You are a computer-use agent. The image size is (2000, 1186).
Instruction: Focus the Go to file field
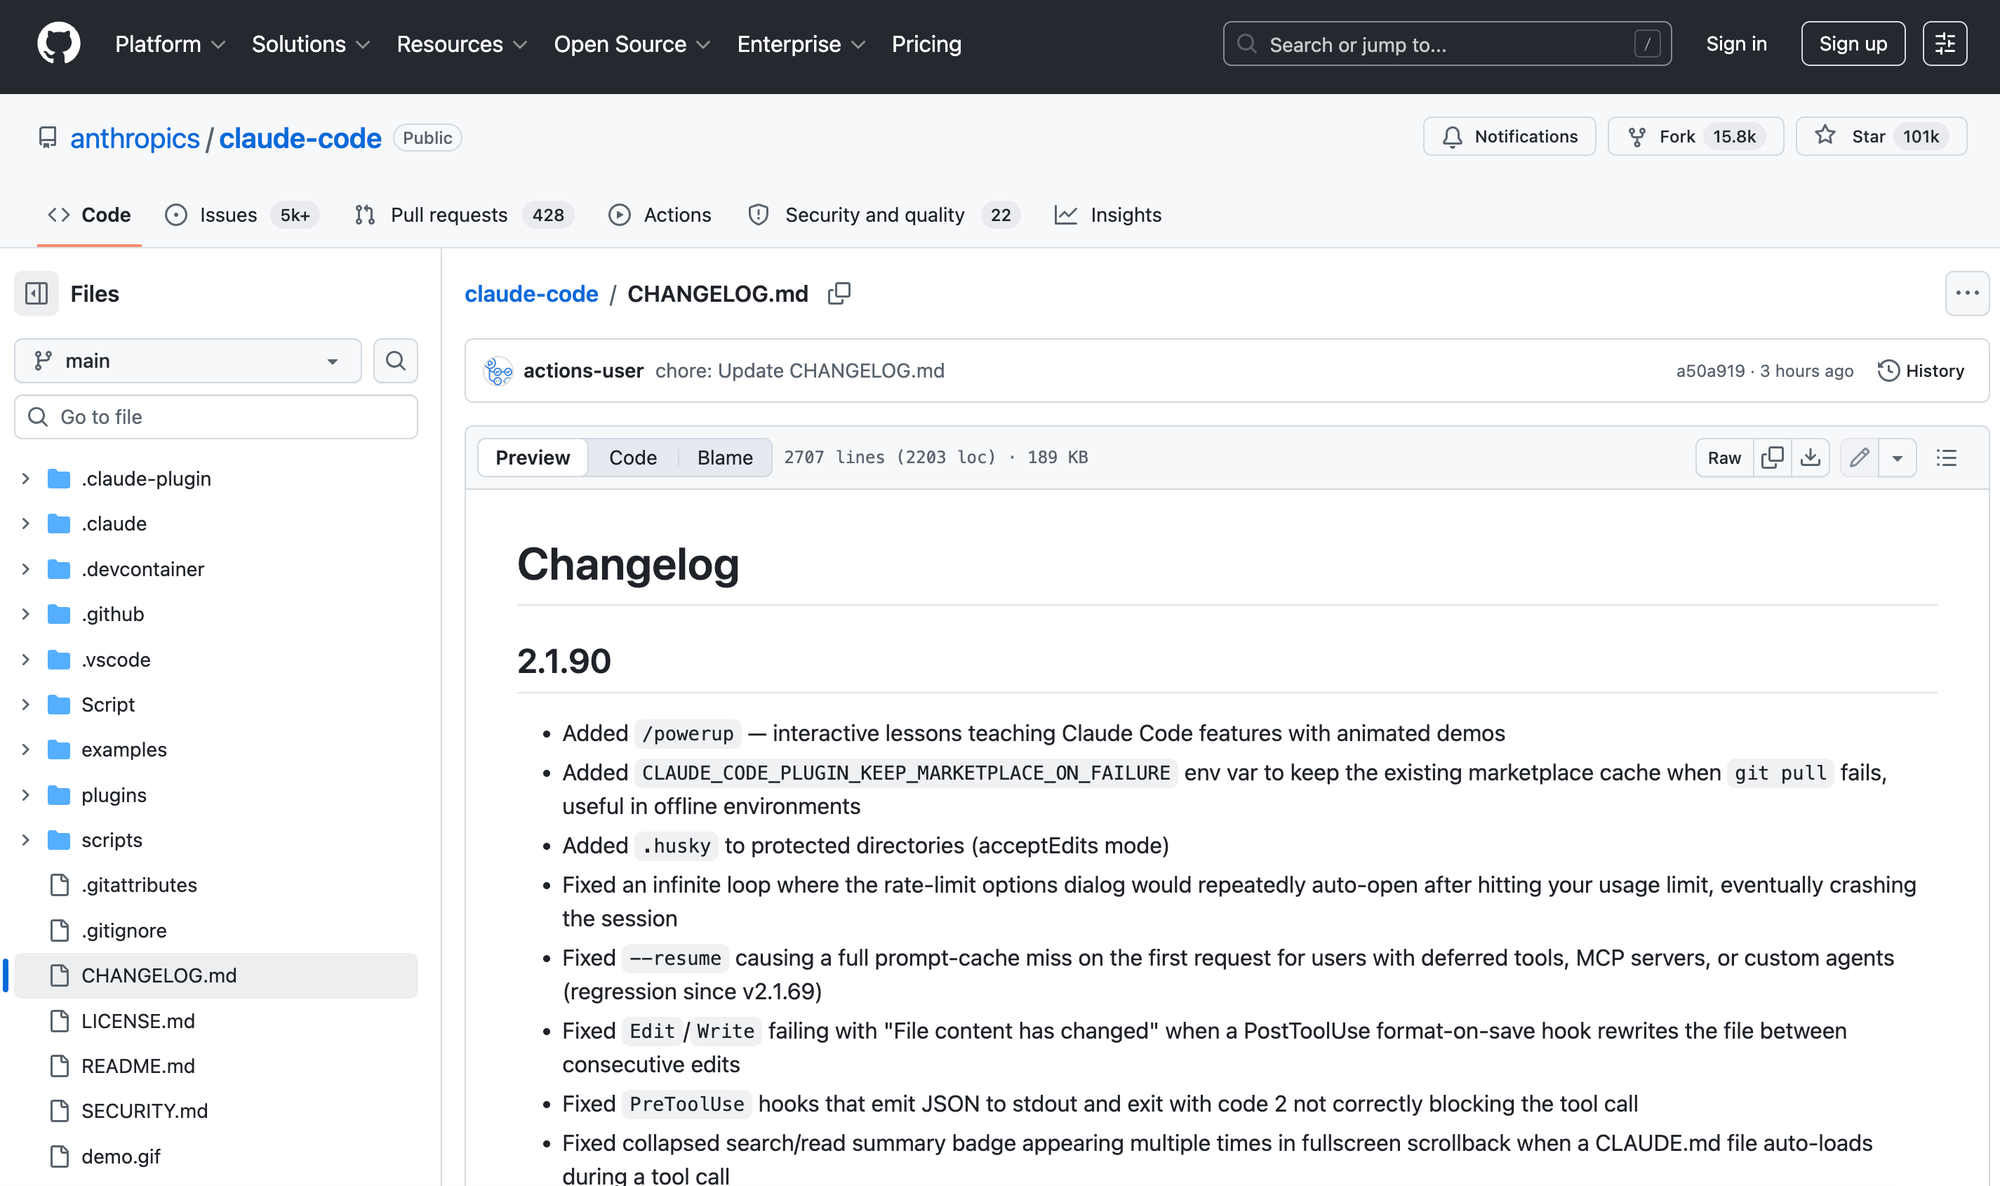pos(216,417)
